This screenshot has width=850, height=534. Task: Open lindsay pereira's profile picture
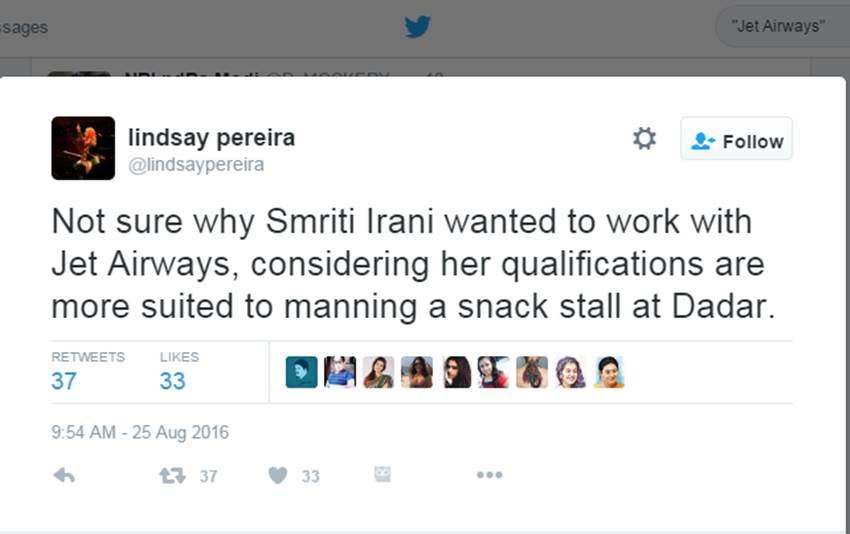click(83, 148)
